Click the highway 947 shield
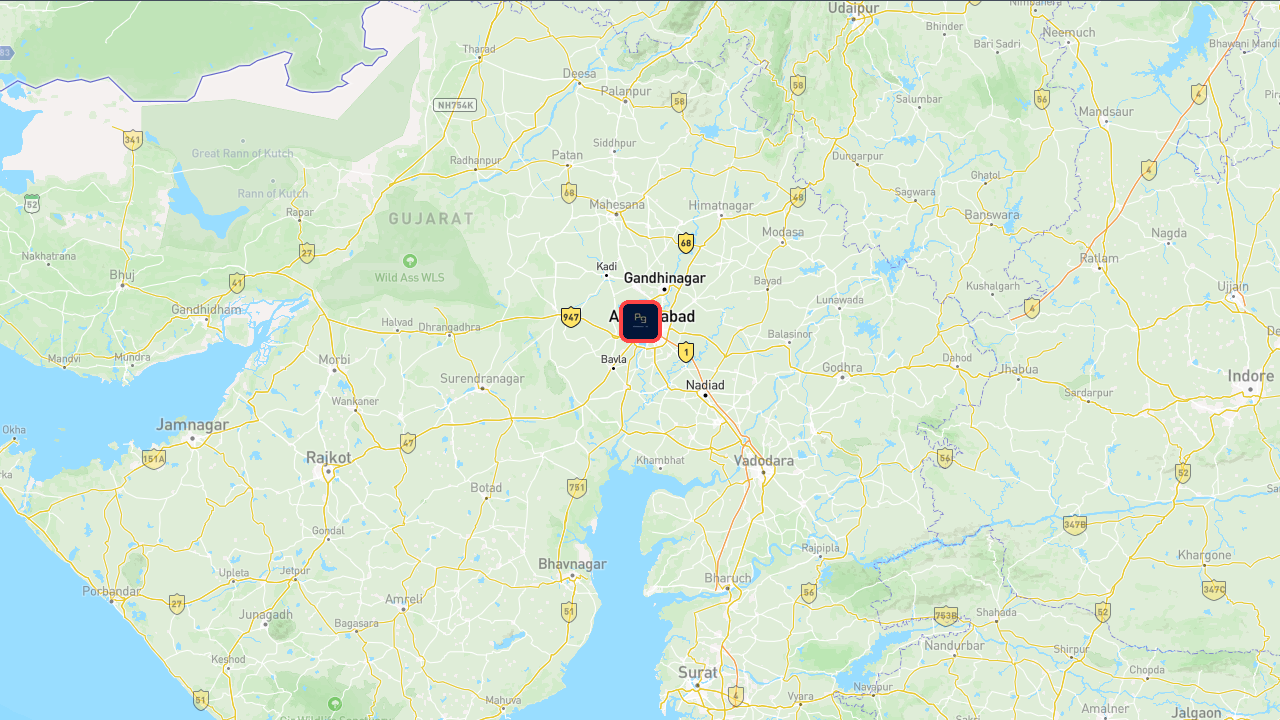1280x720 pixels. [571, 318]
